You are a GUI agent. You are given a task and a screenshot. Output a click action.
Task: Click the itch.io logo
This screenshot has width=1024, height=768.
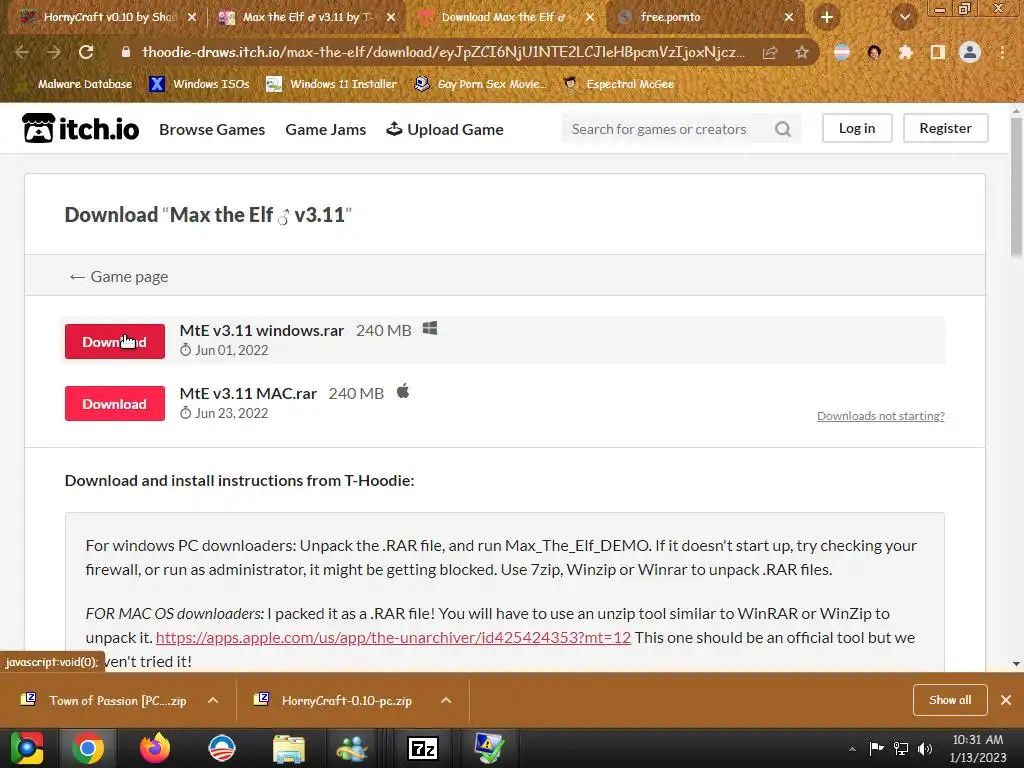pyautogui.click(x=80, y=128)
